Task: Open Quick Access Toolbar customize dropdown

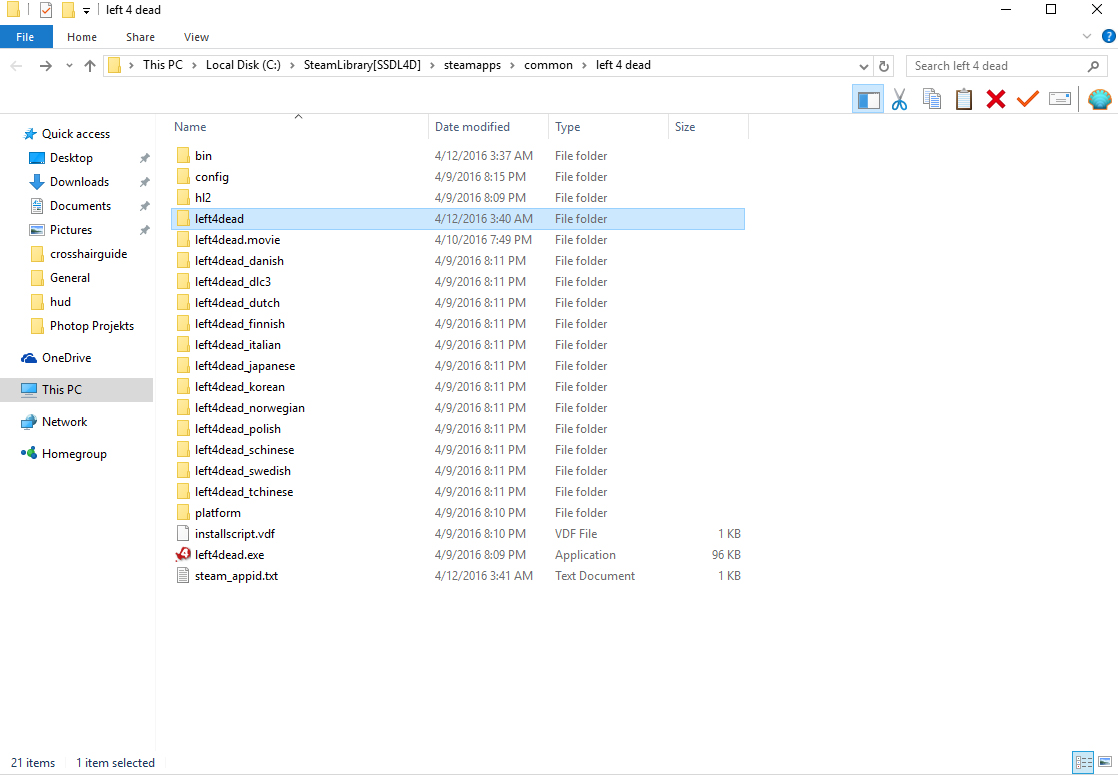Action: pos(86,11)
